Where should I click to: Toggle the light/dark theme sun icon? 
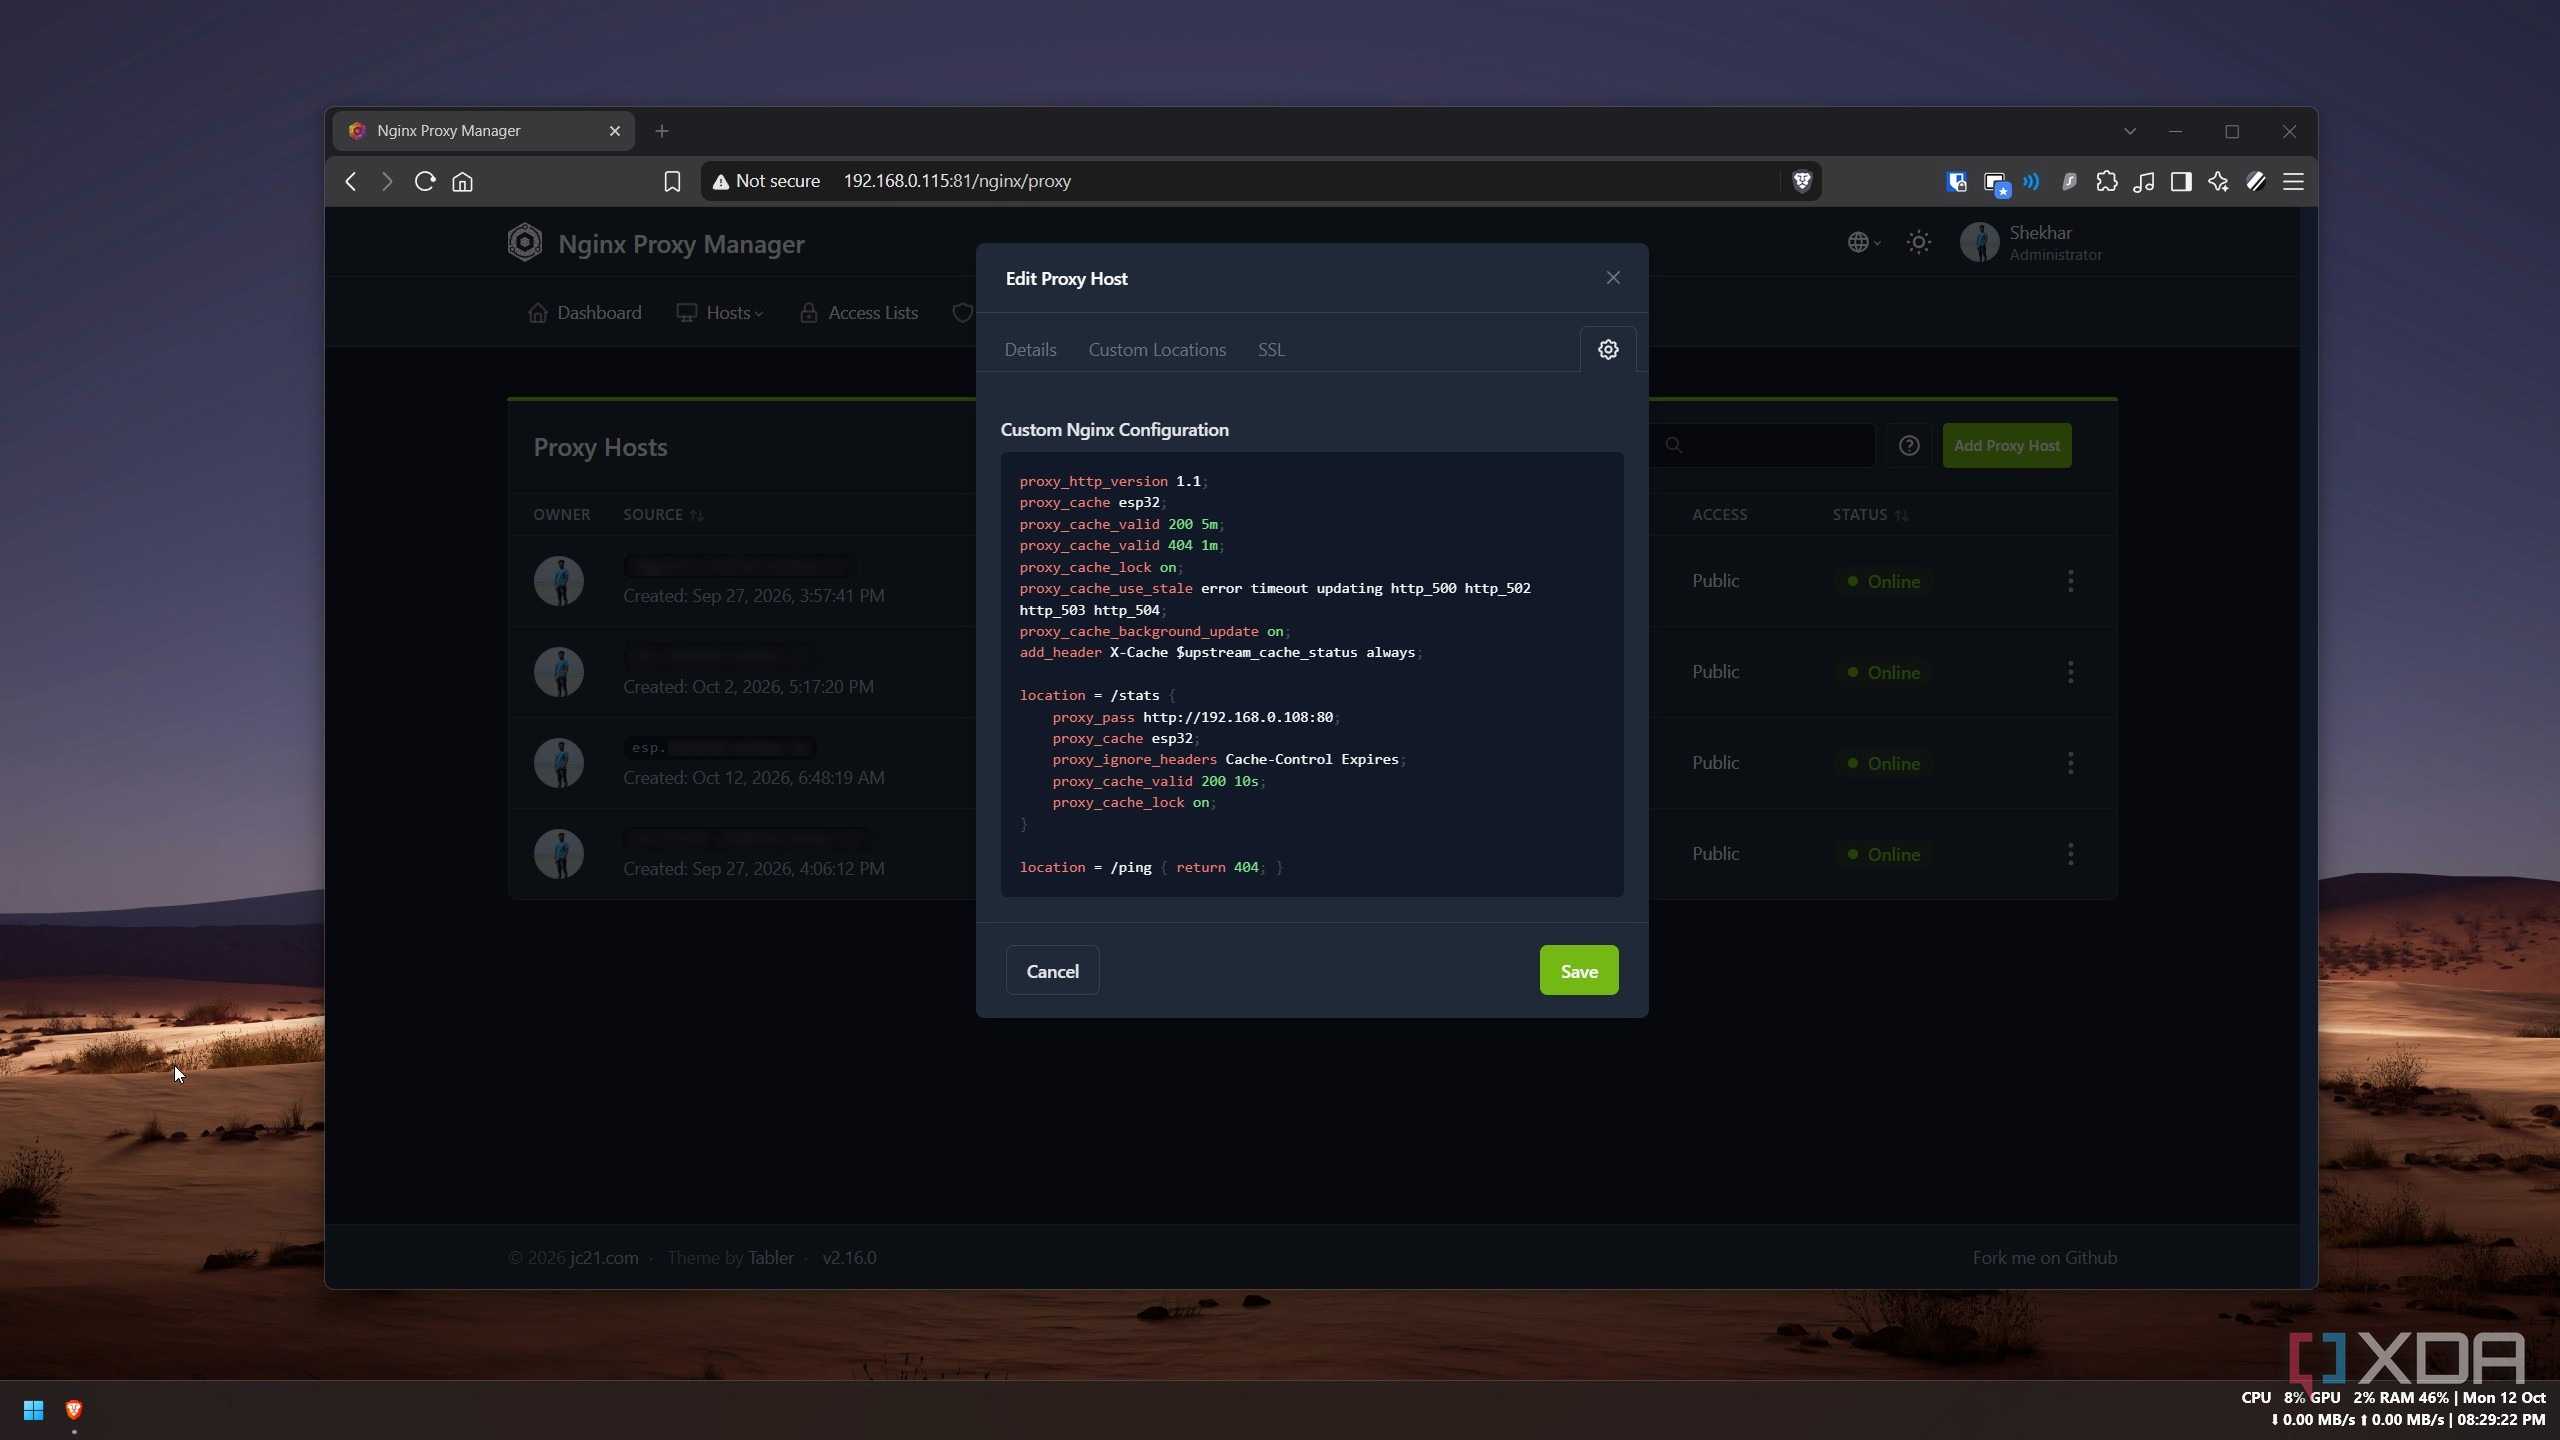1918,242
